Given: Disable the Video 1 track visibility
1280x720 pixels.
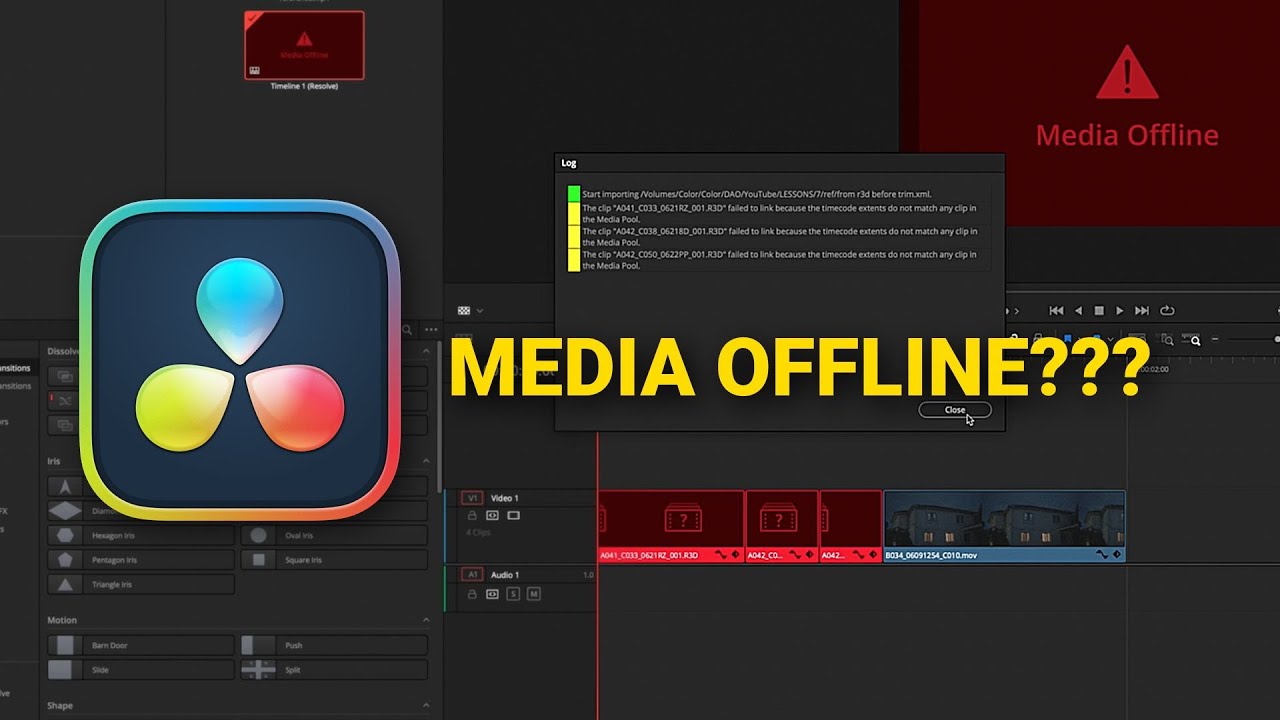Looking at the screenshot, I should click(513, 516).
